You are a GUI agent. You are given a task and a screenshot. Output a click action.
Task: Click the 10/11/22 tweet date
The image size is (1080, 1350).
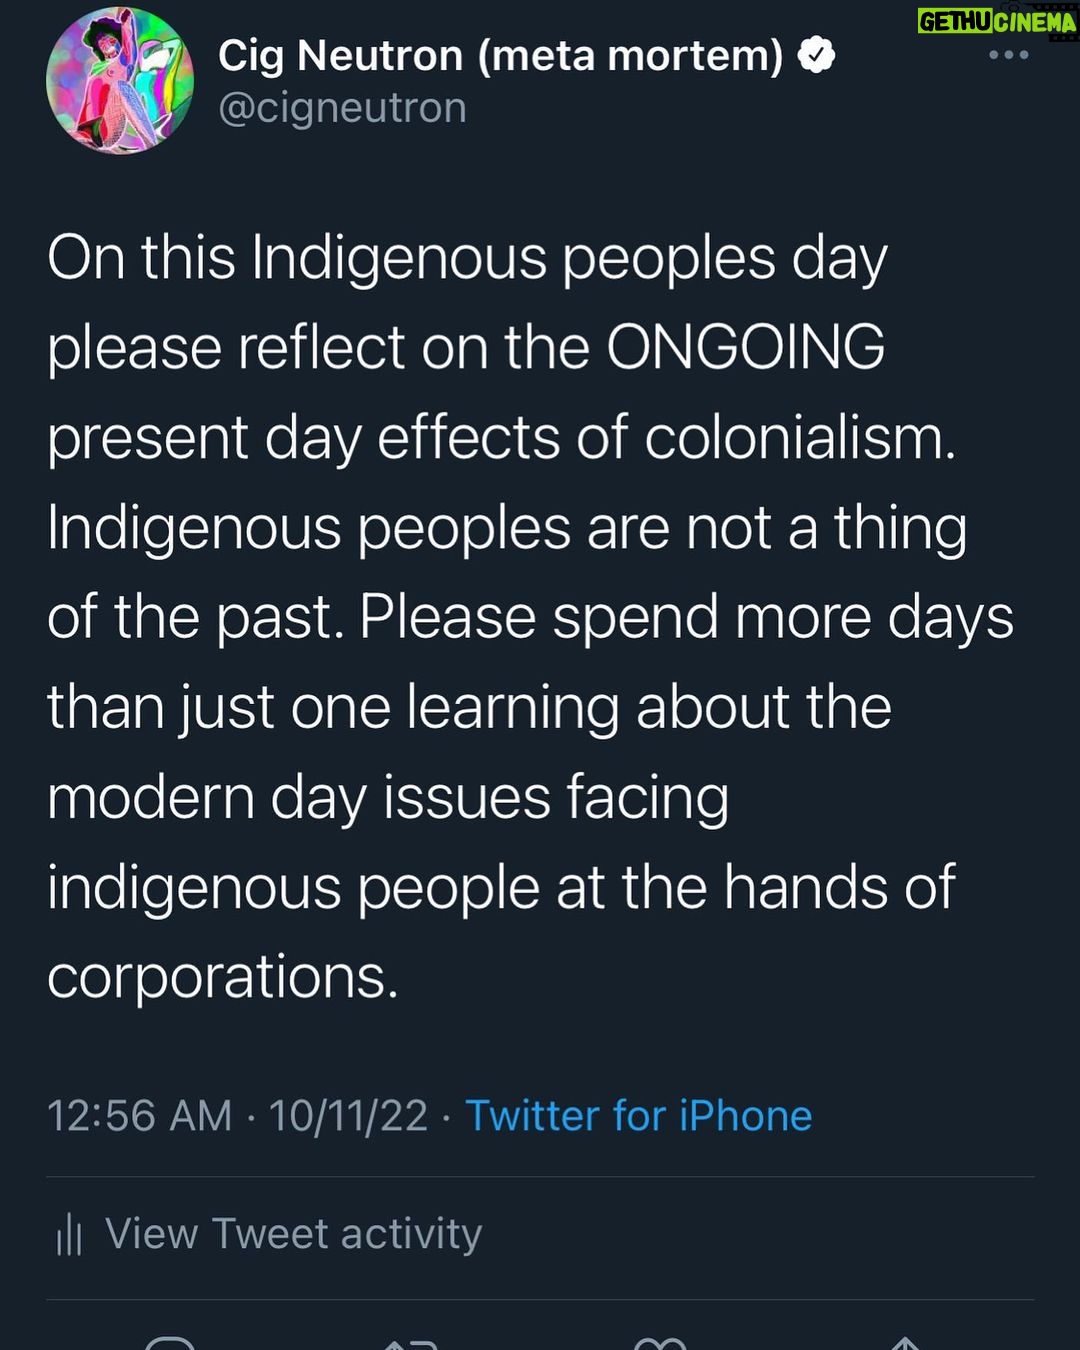point(348,1115)
